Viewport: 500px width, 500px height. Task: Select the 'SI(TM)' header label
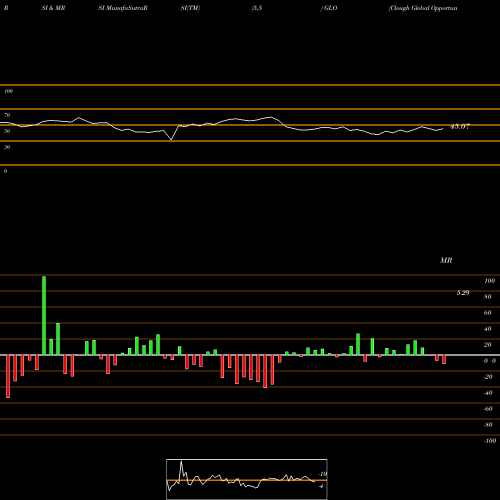coord(190,8)
